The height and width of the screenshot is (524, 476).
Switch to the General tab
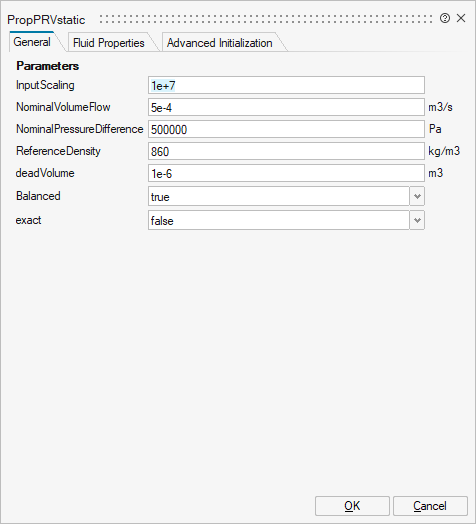click(x=32, y=42)
